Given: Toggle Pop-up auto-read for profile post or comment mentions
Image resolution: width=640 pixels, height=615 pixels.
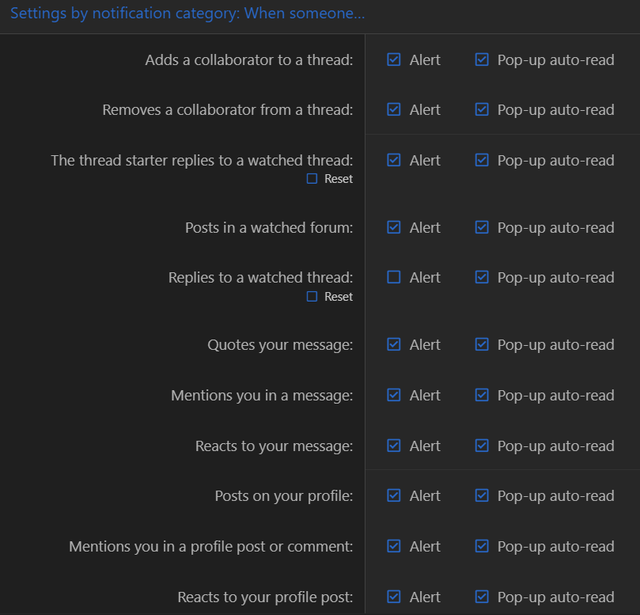Looking at the screenshot, I should (482, 547).
